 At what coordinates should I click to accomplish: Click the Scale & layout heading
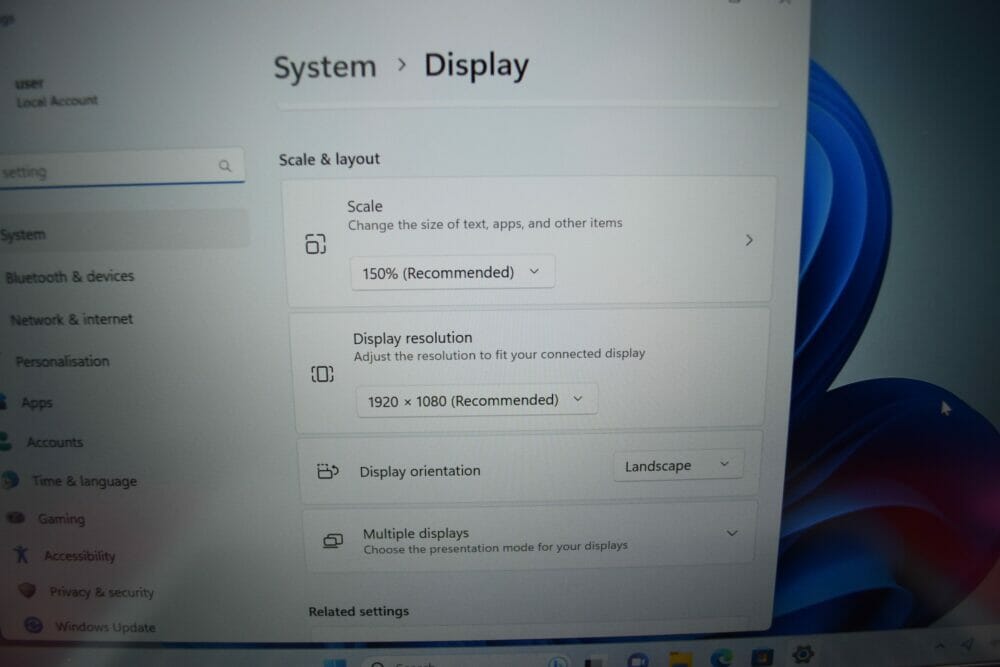pos(329,159)
